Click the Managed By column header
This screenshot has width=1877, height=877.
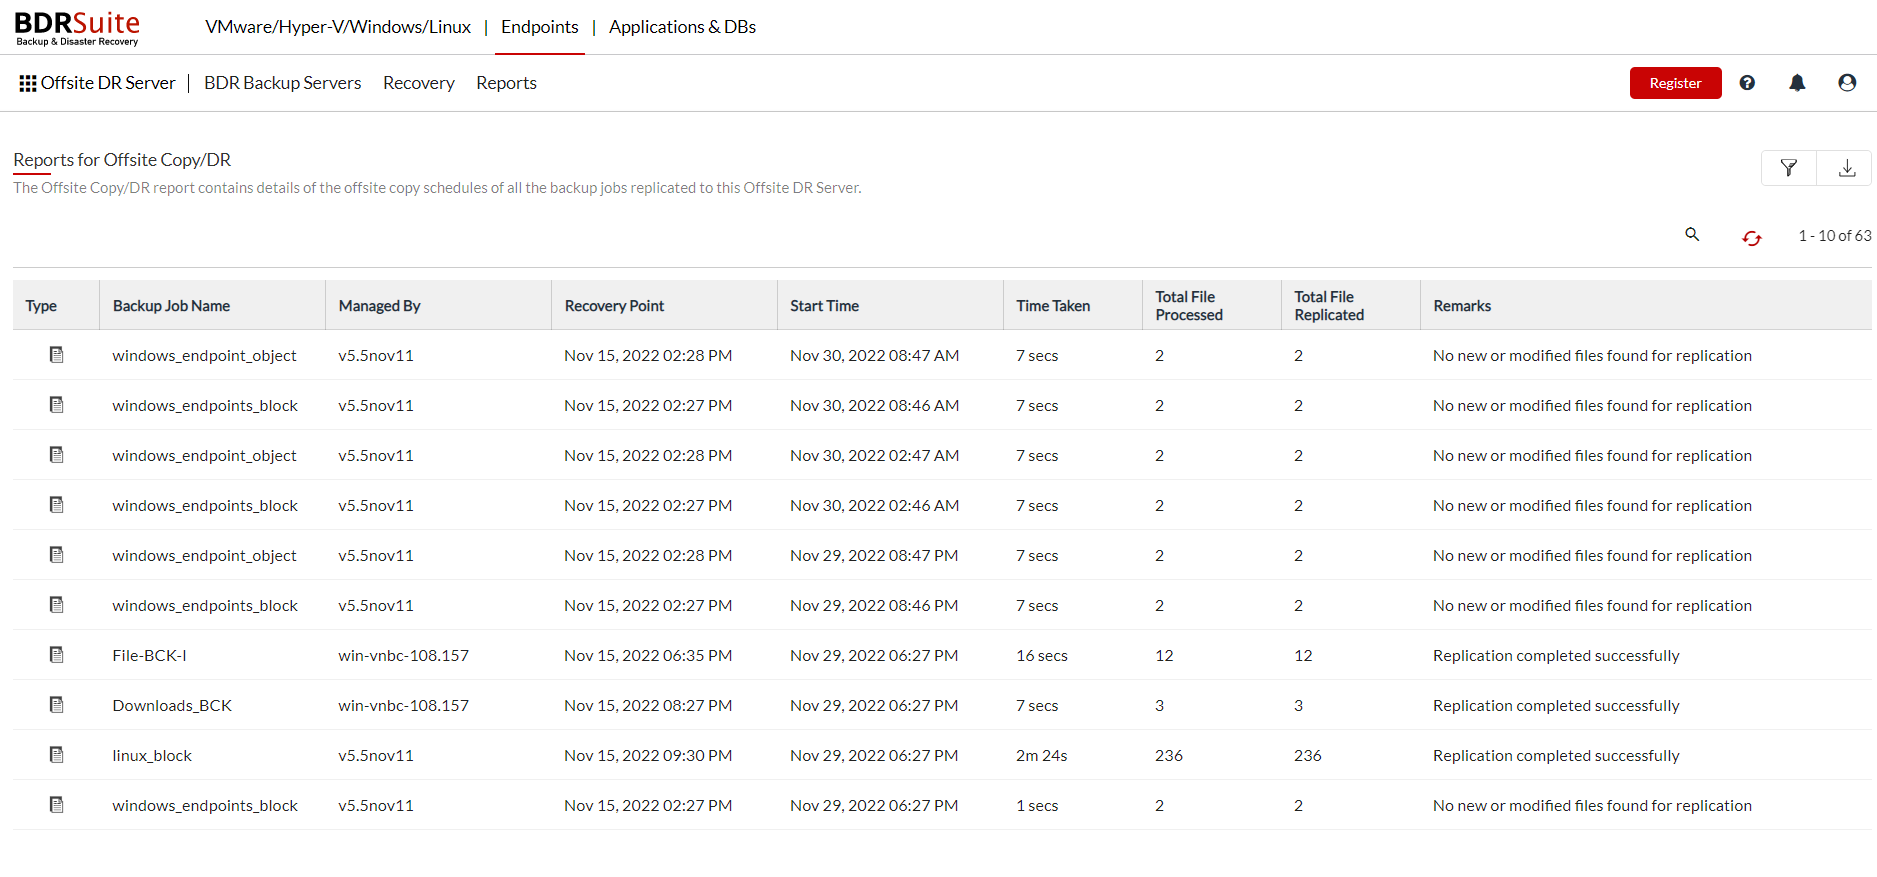tap(379, 306)
